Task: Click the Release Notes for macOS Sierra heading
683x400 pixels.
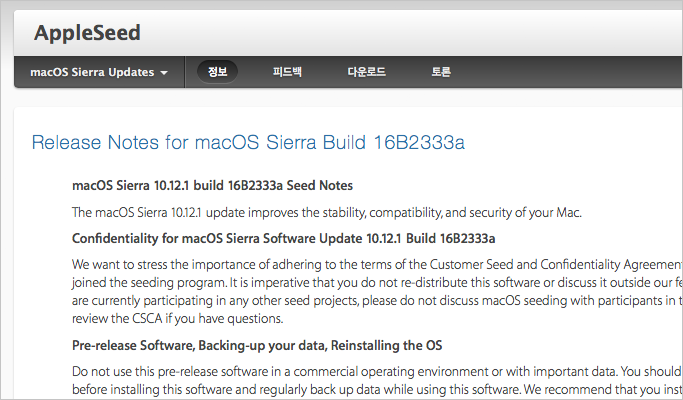Action: tap(248, 142)
